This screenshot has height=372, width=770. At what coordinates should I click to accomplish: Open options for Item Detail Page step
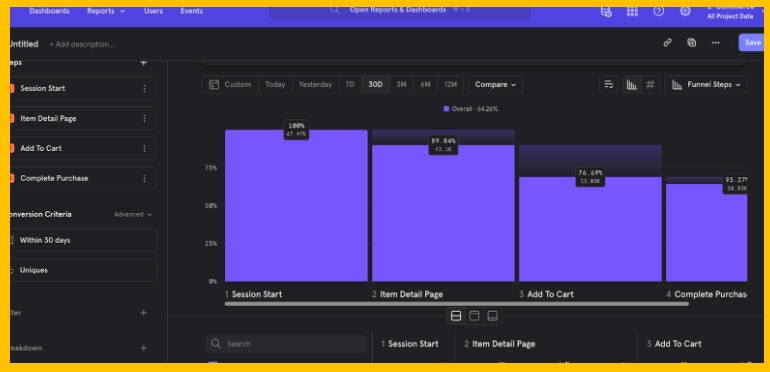pos(144,118)
